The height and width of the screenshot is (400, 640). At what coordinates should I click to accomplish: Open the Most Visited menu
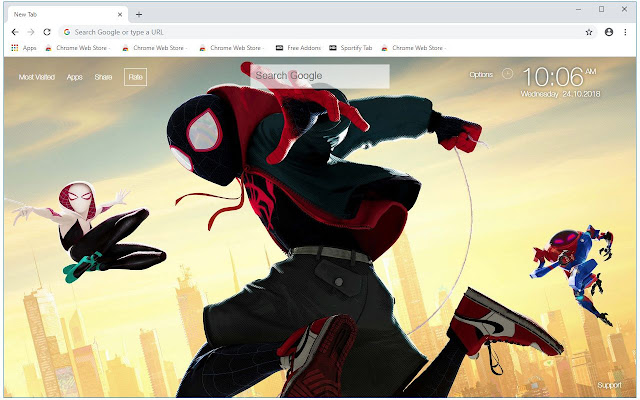37,77
